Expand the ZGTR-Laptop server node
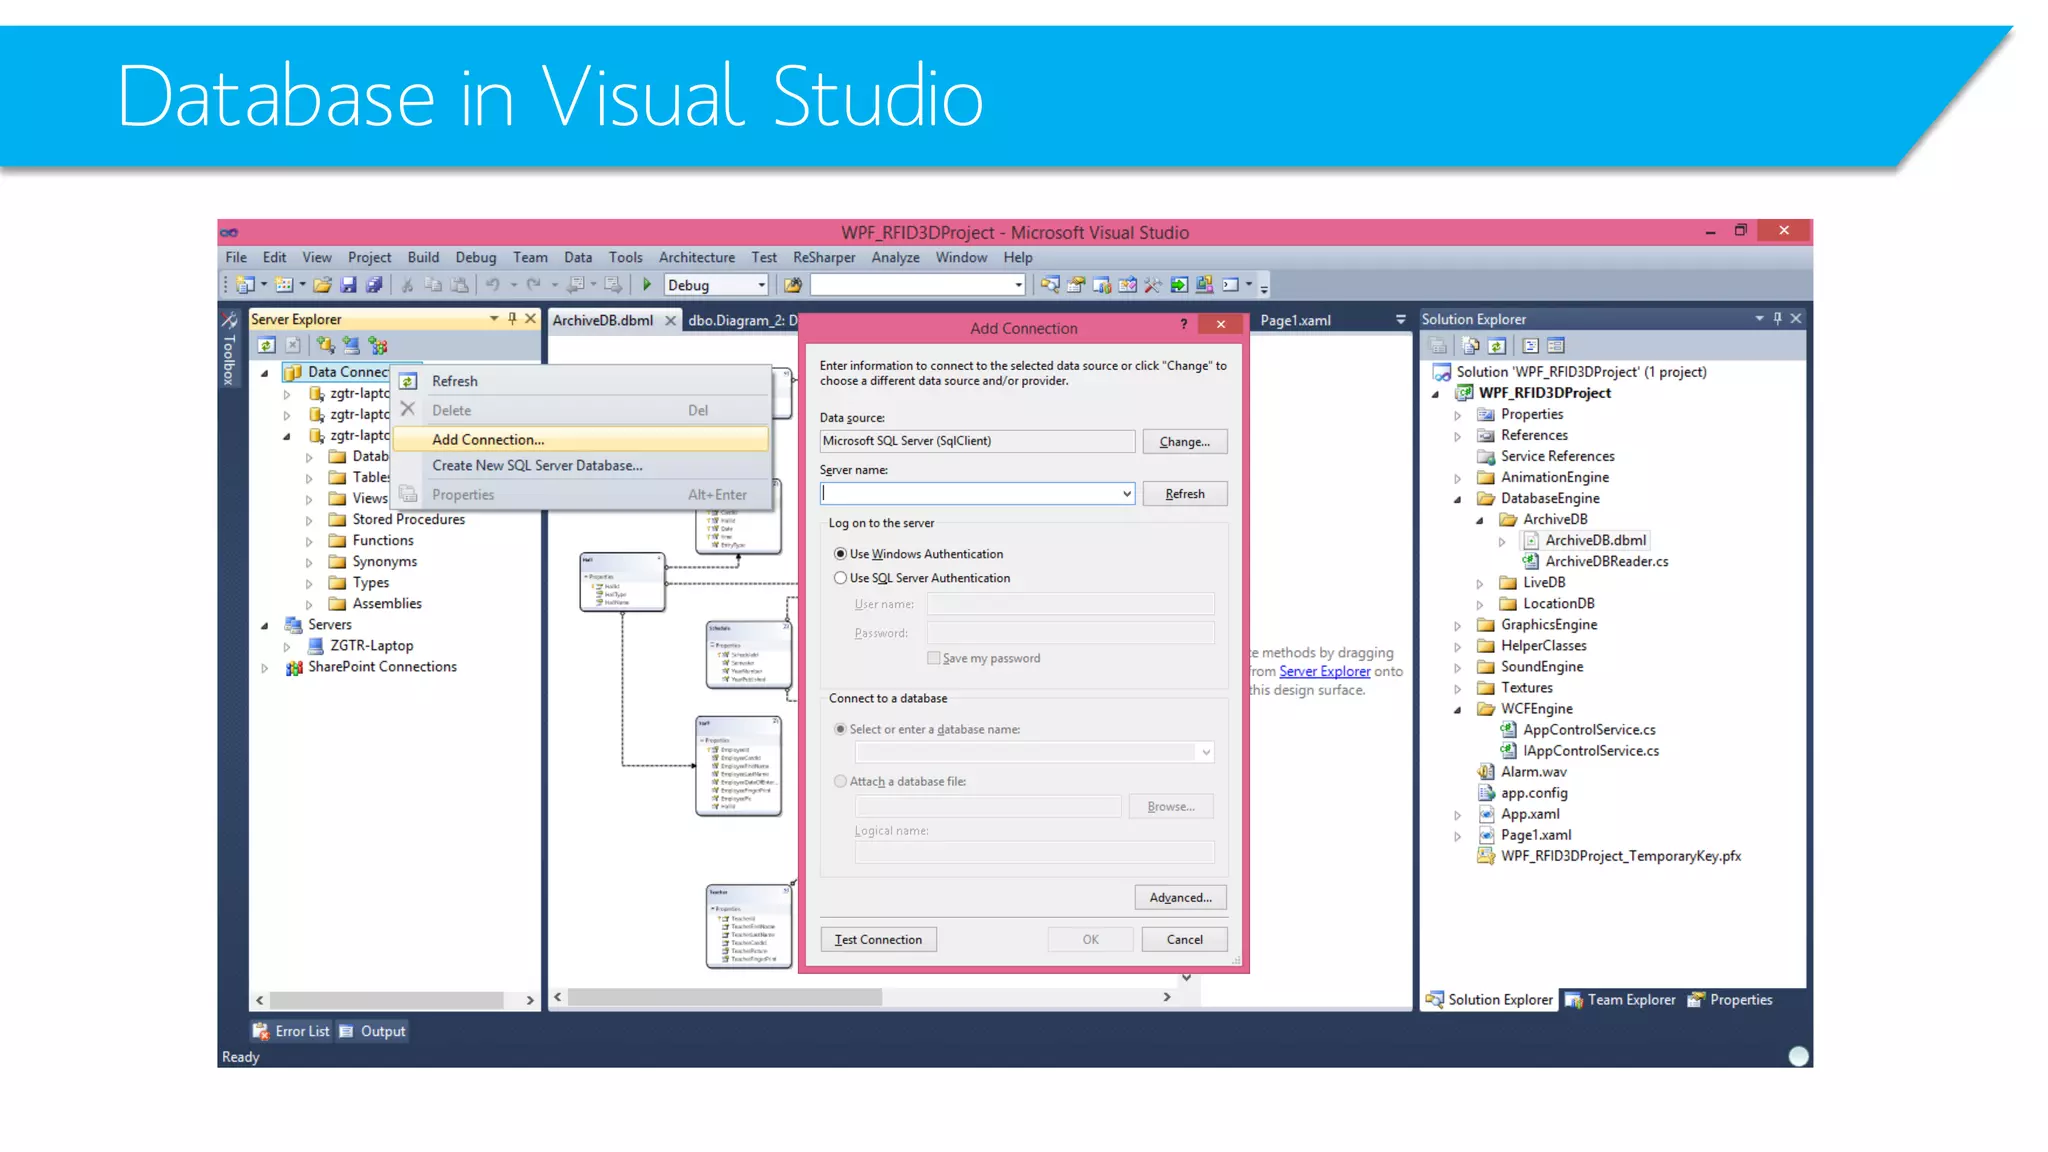 click(287, 647)
